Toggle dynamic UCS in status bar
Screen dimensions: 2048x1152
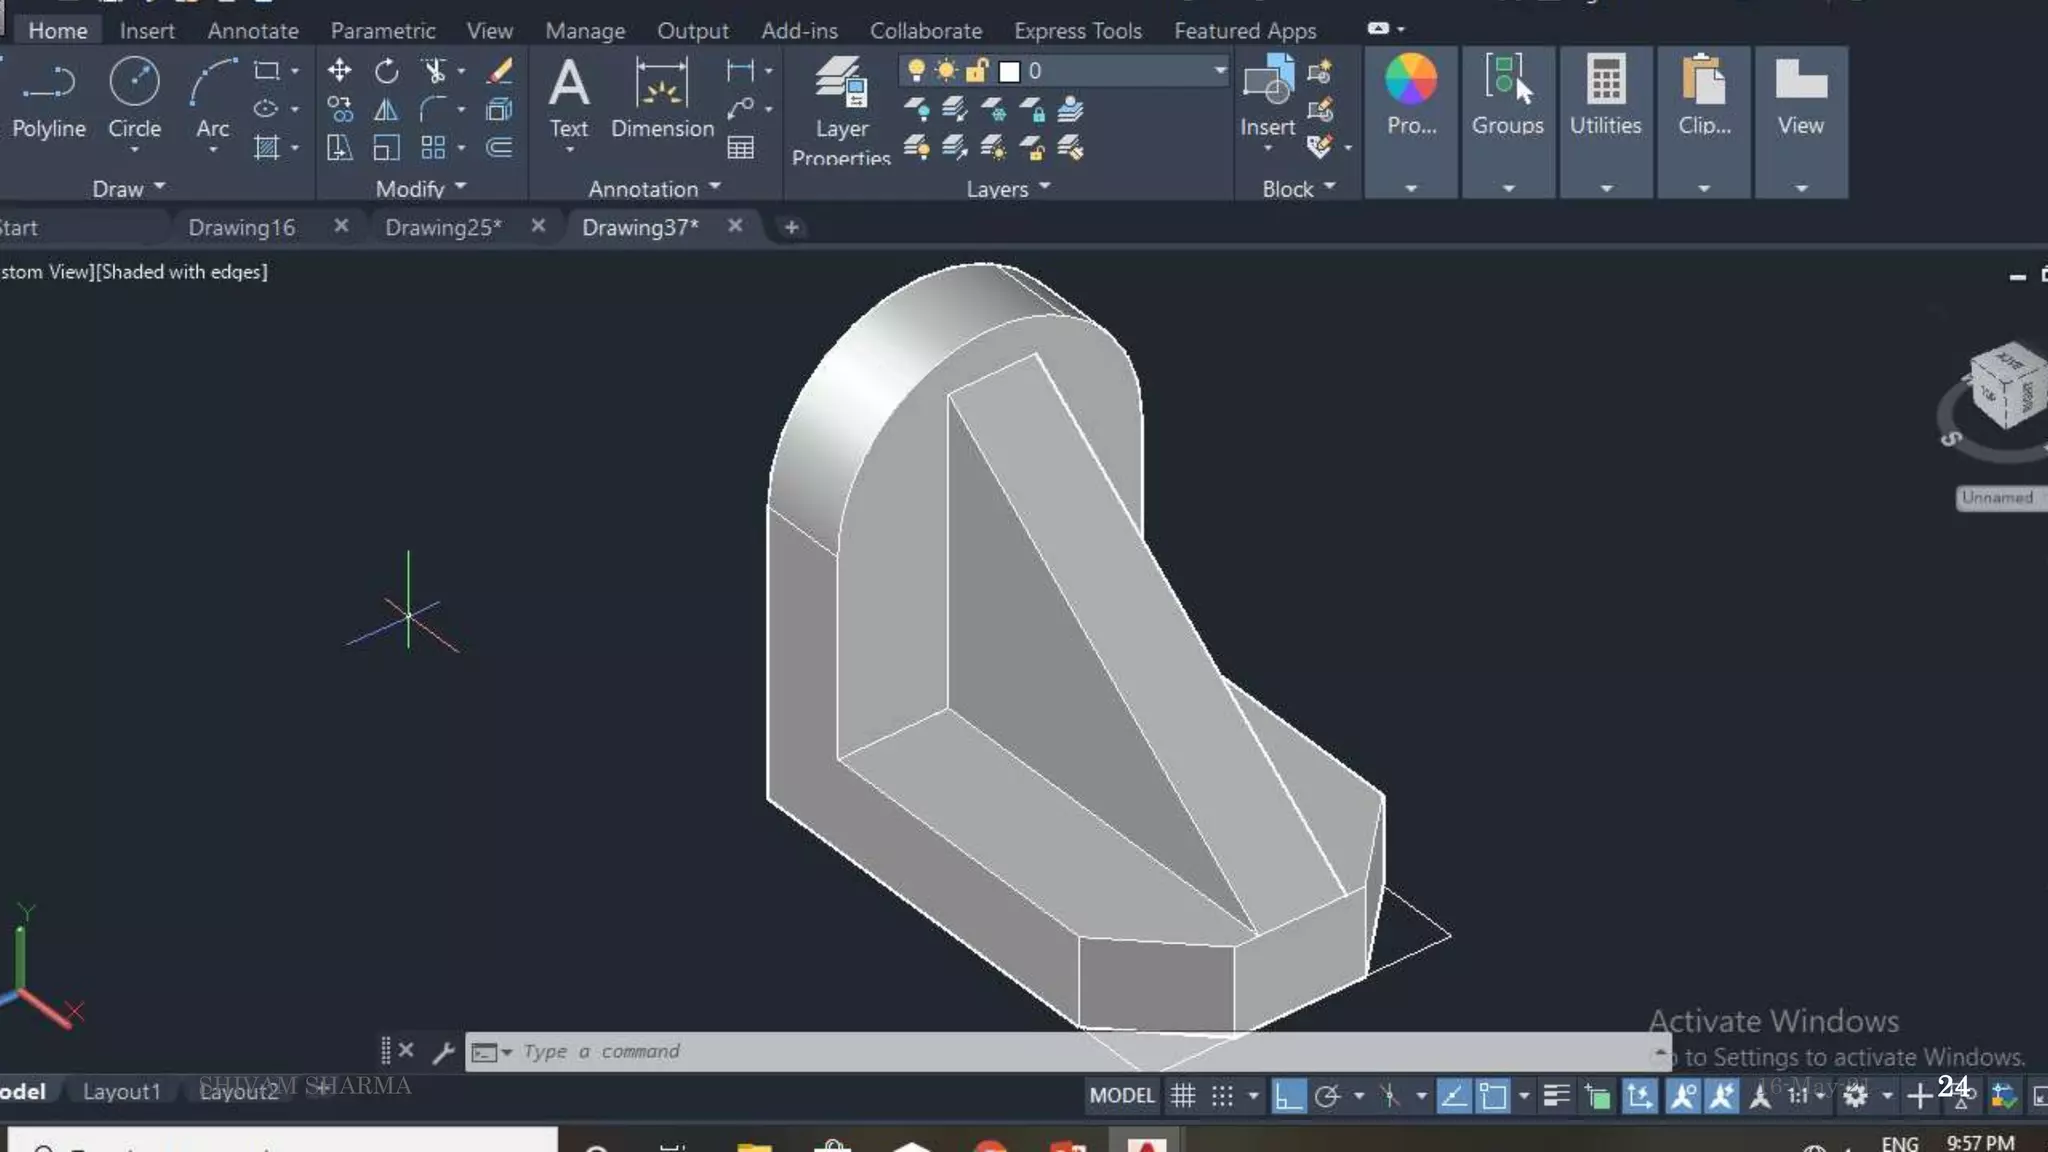pos(1640,1096)
